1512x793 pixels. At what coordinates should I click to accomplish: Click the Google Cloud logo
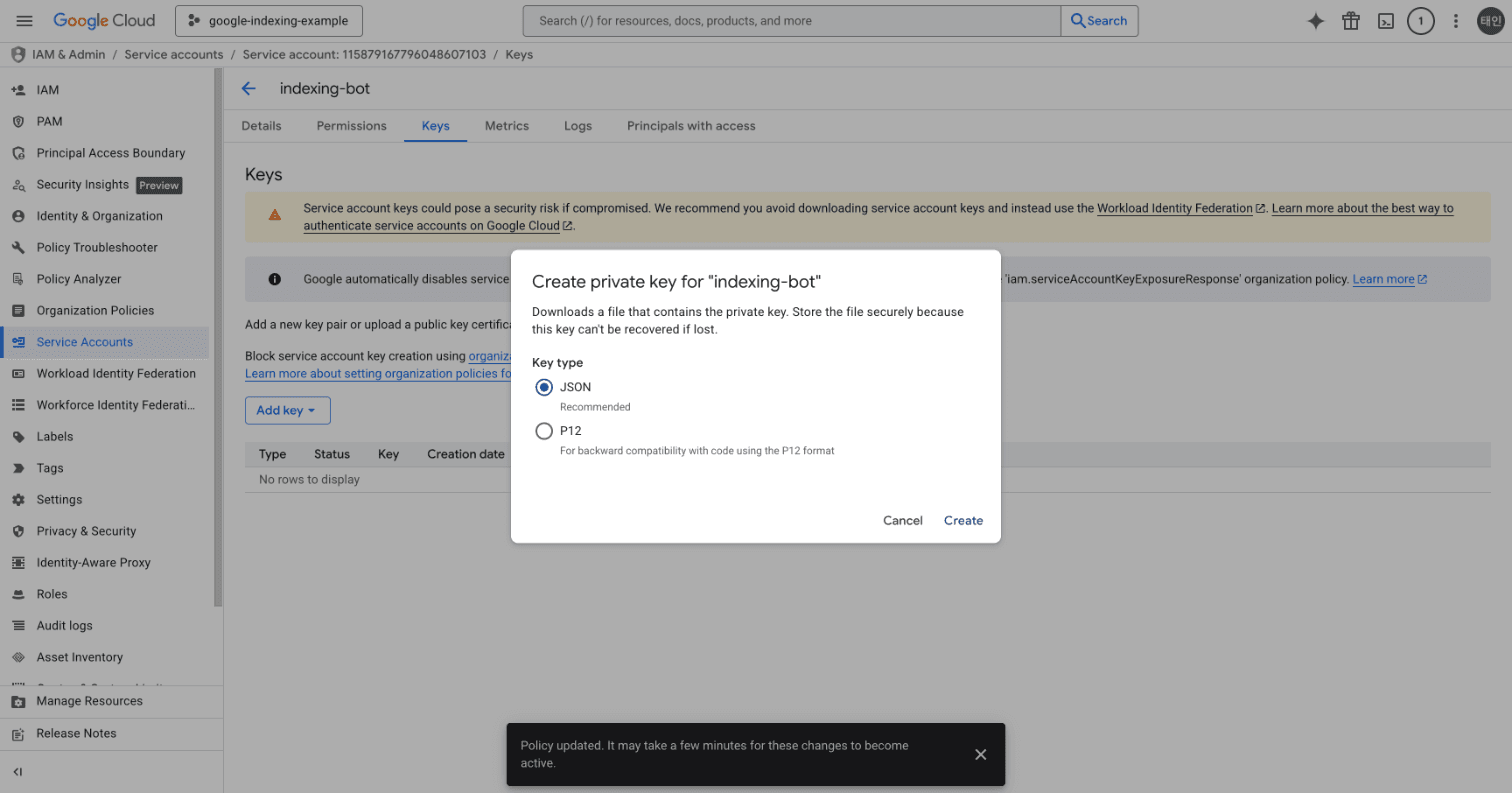(104, 21)
